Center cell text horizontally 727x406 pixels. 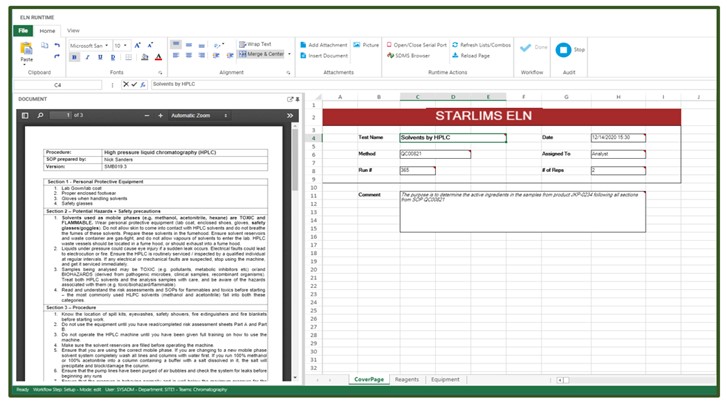pyautogui.click(x=189, y=55)
